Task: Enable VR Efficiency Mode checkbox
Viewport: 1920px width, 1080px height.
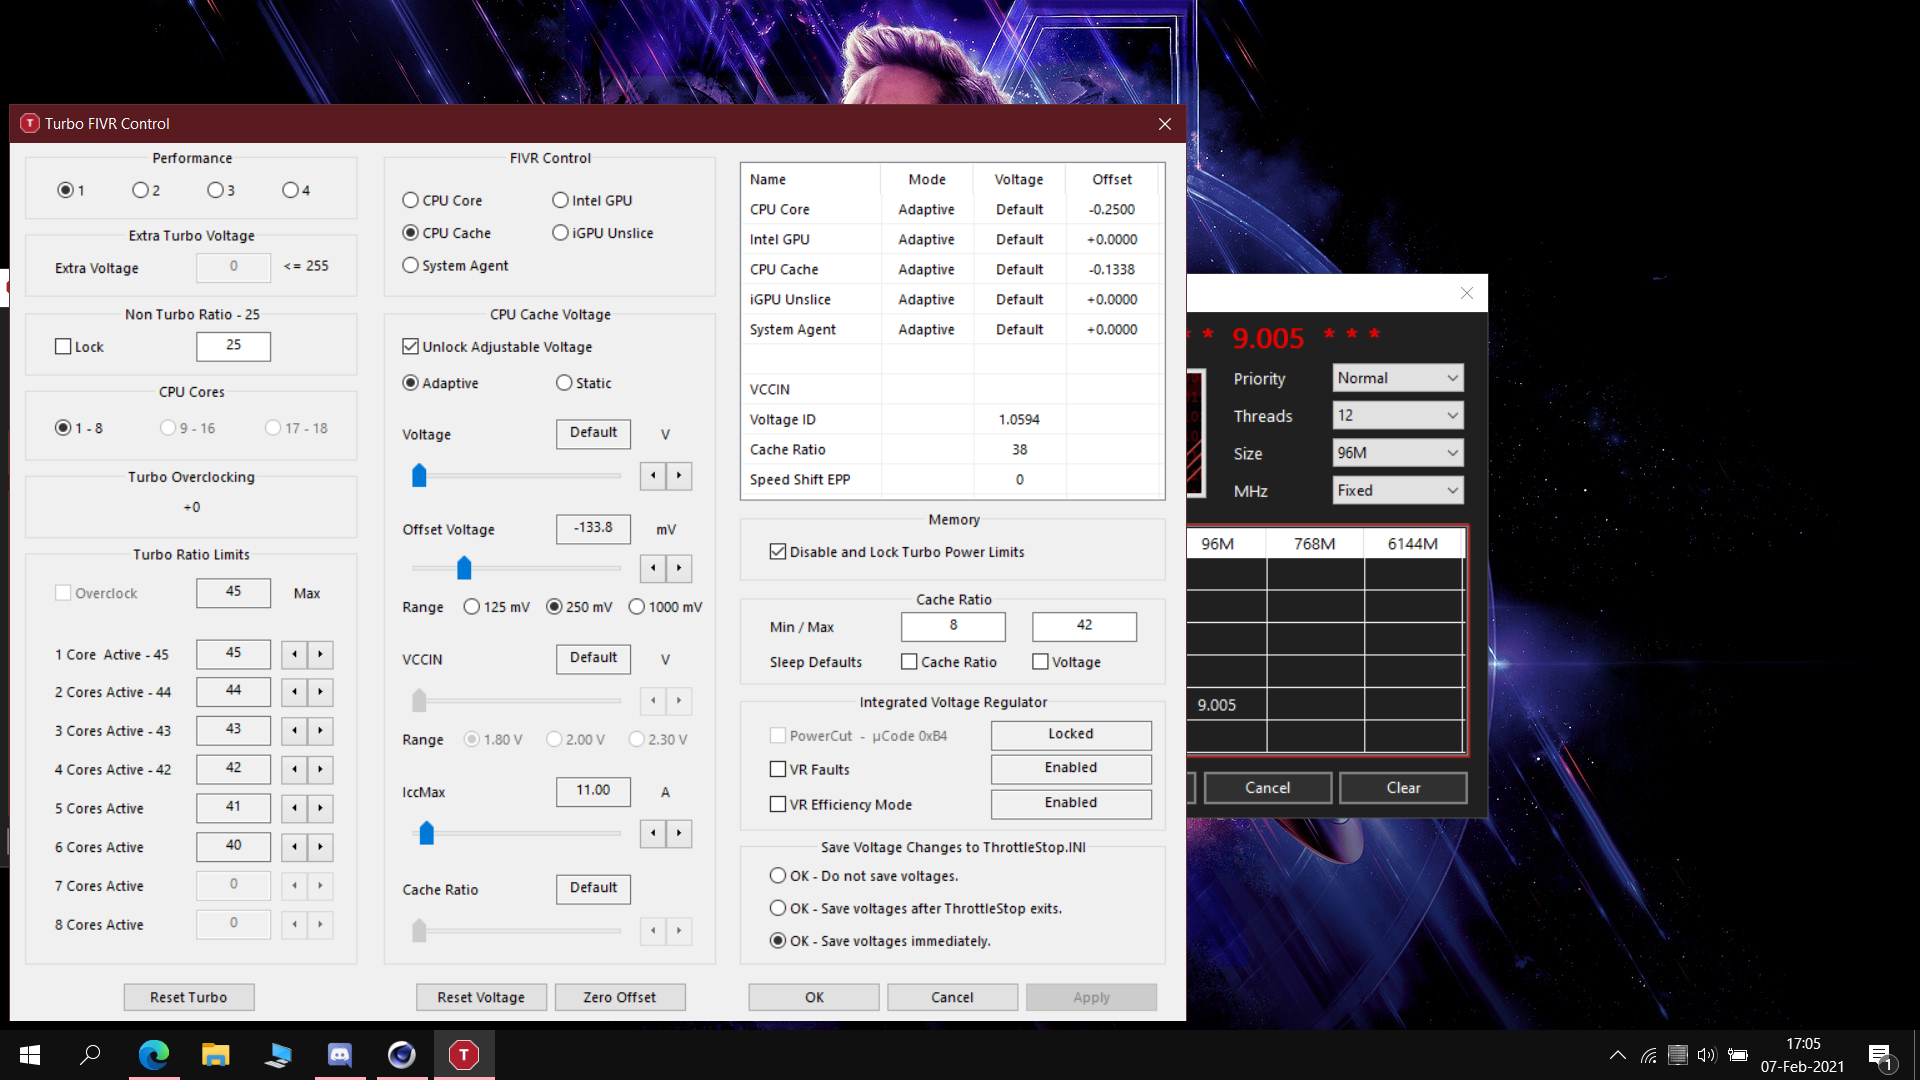Action: point(841,804)
